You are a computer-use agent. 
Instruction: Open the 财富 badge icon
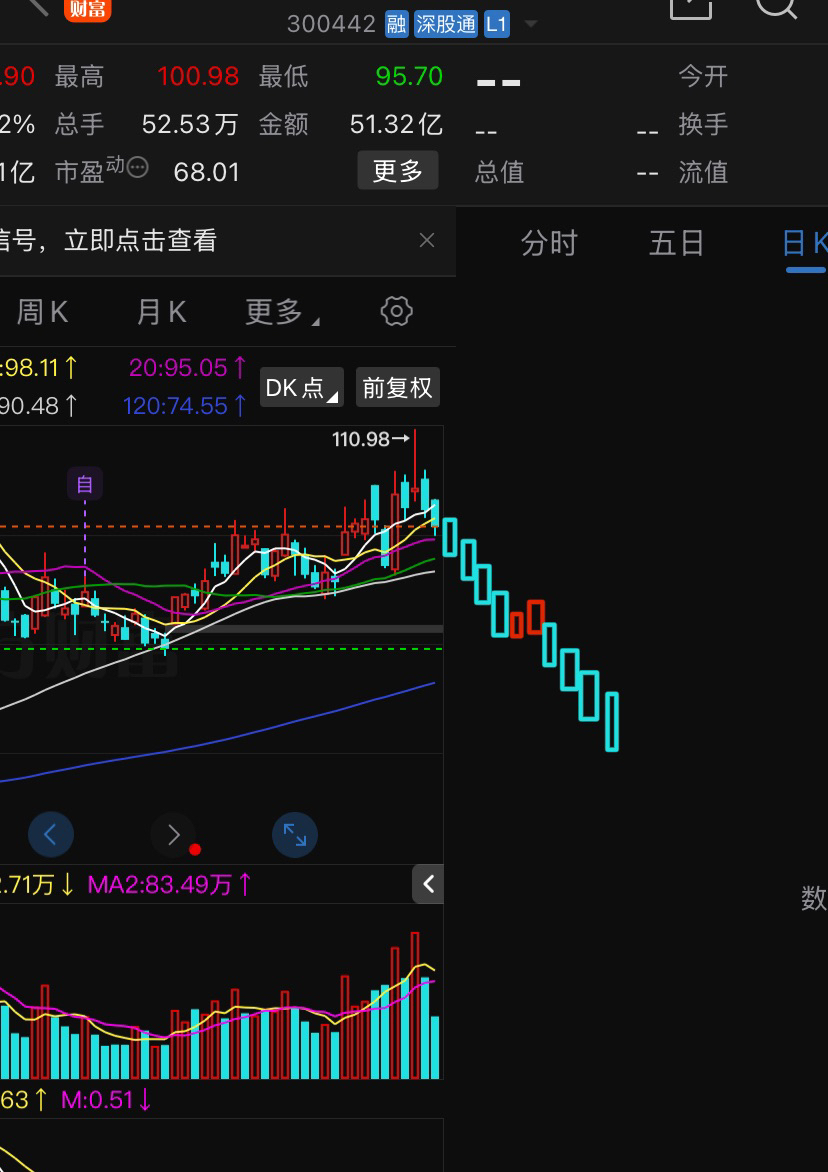coord(87,9)
